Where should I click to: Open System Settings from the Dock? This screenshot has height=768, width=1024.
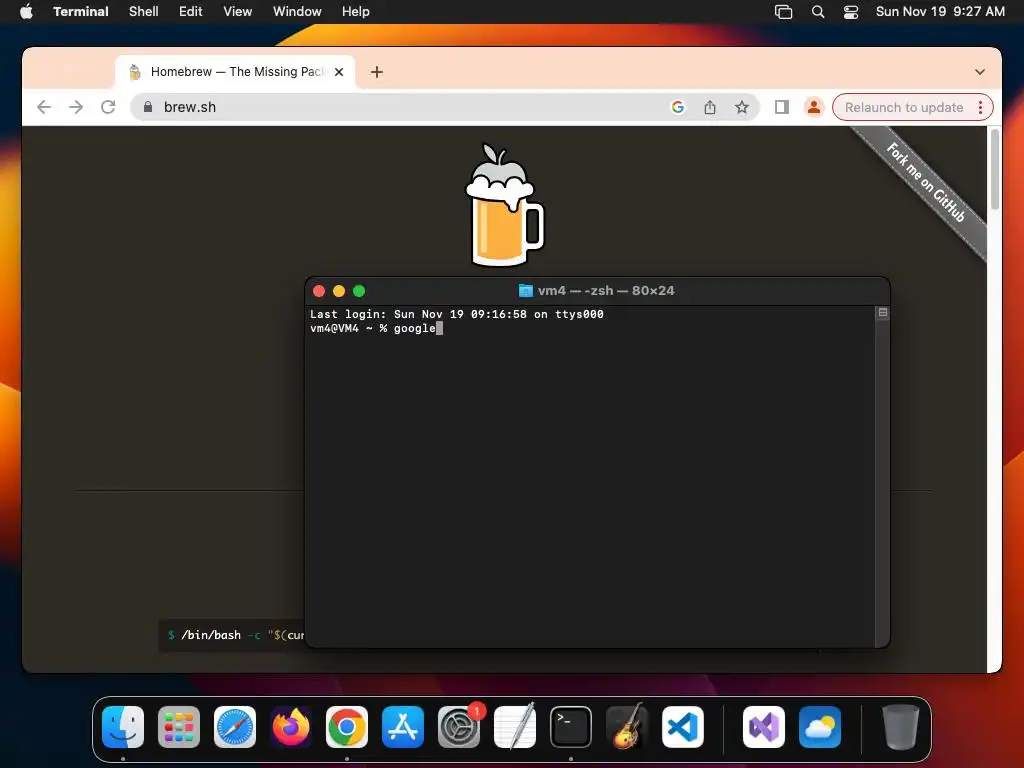coord(458,727)
